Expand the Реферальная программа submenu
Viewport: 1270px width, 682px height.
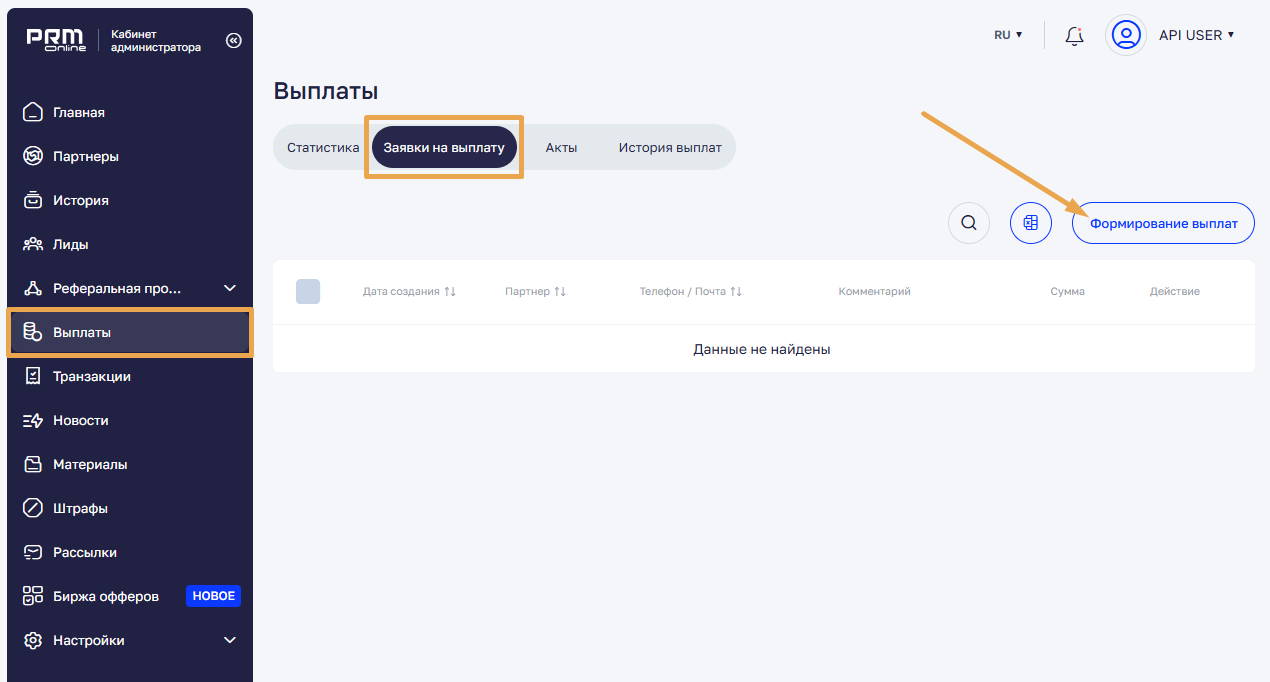[229, 288]
